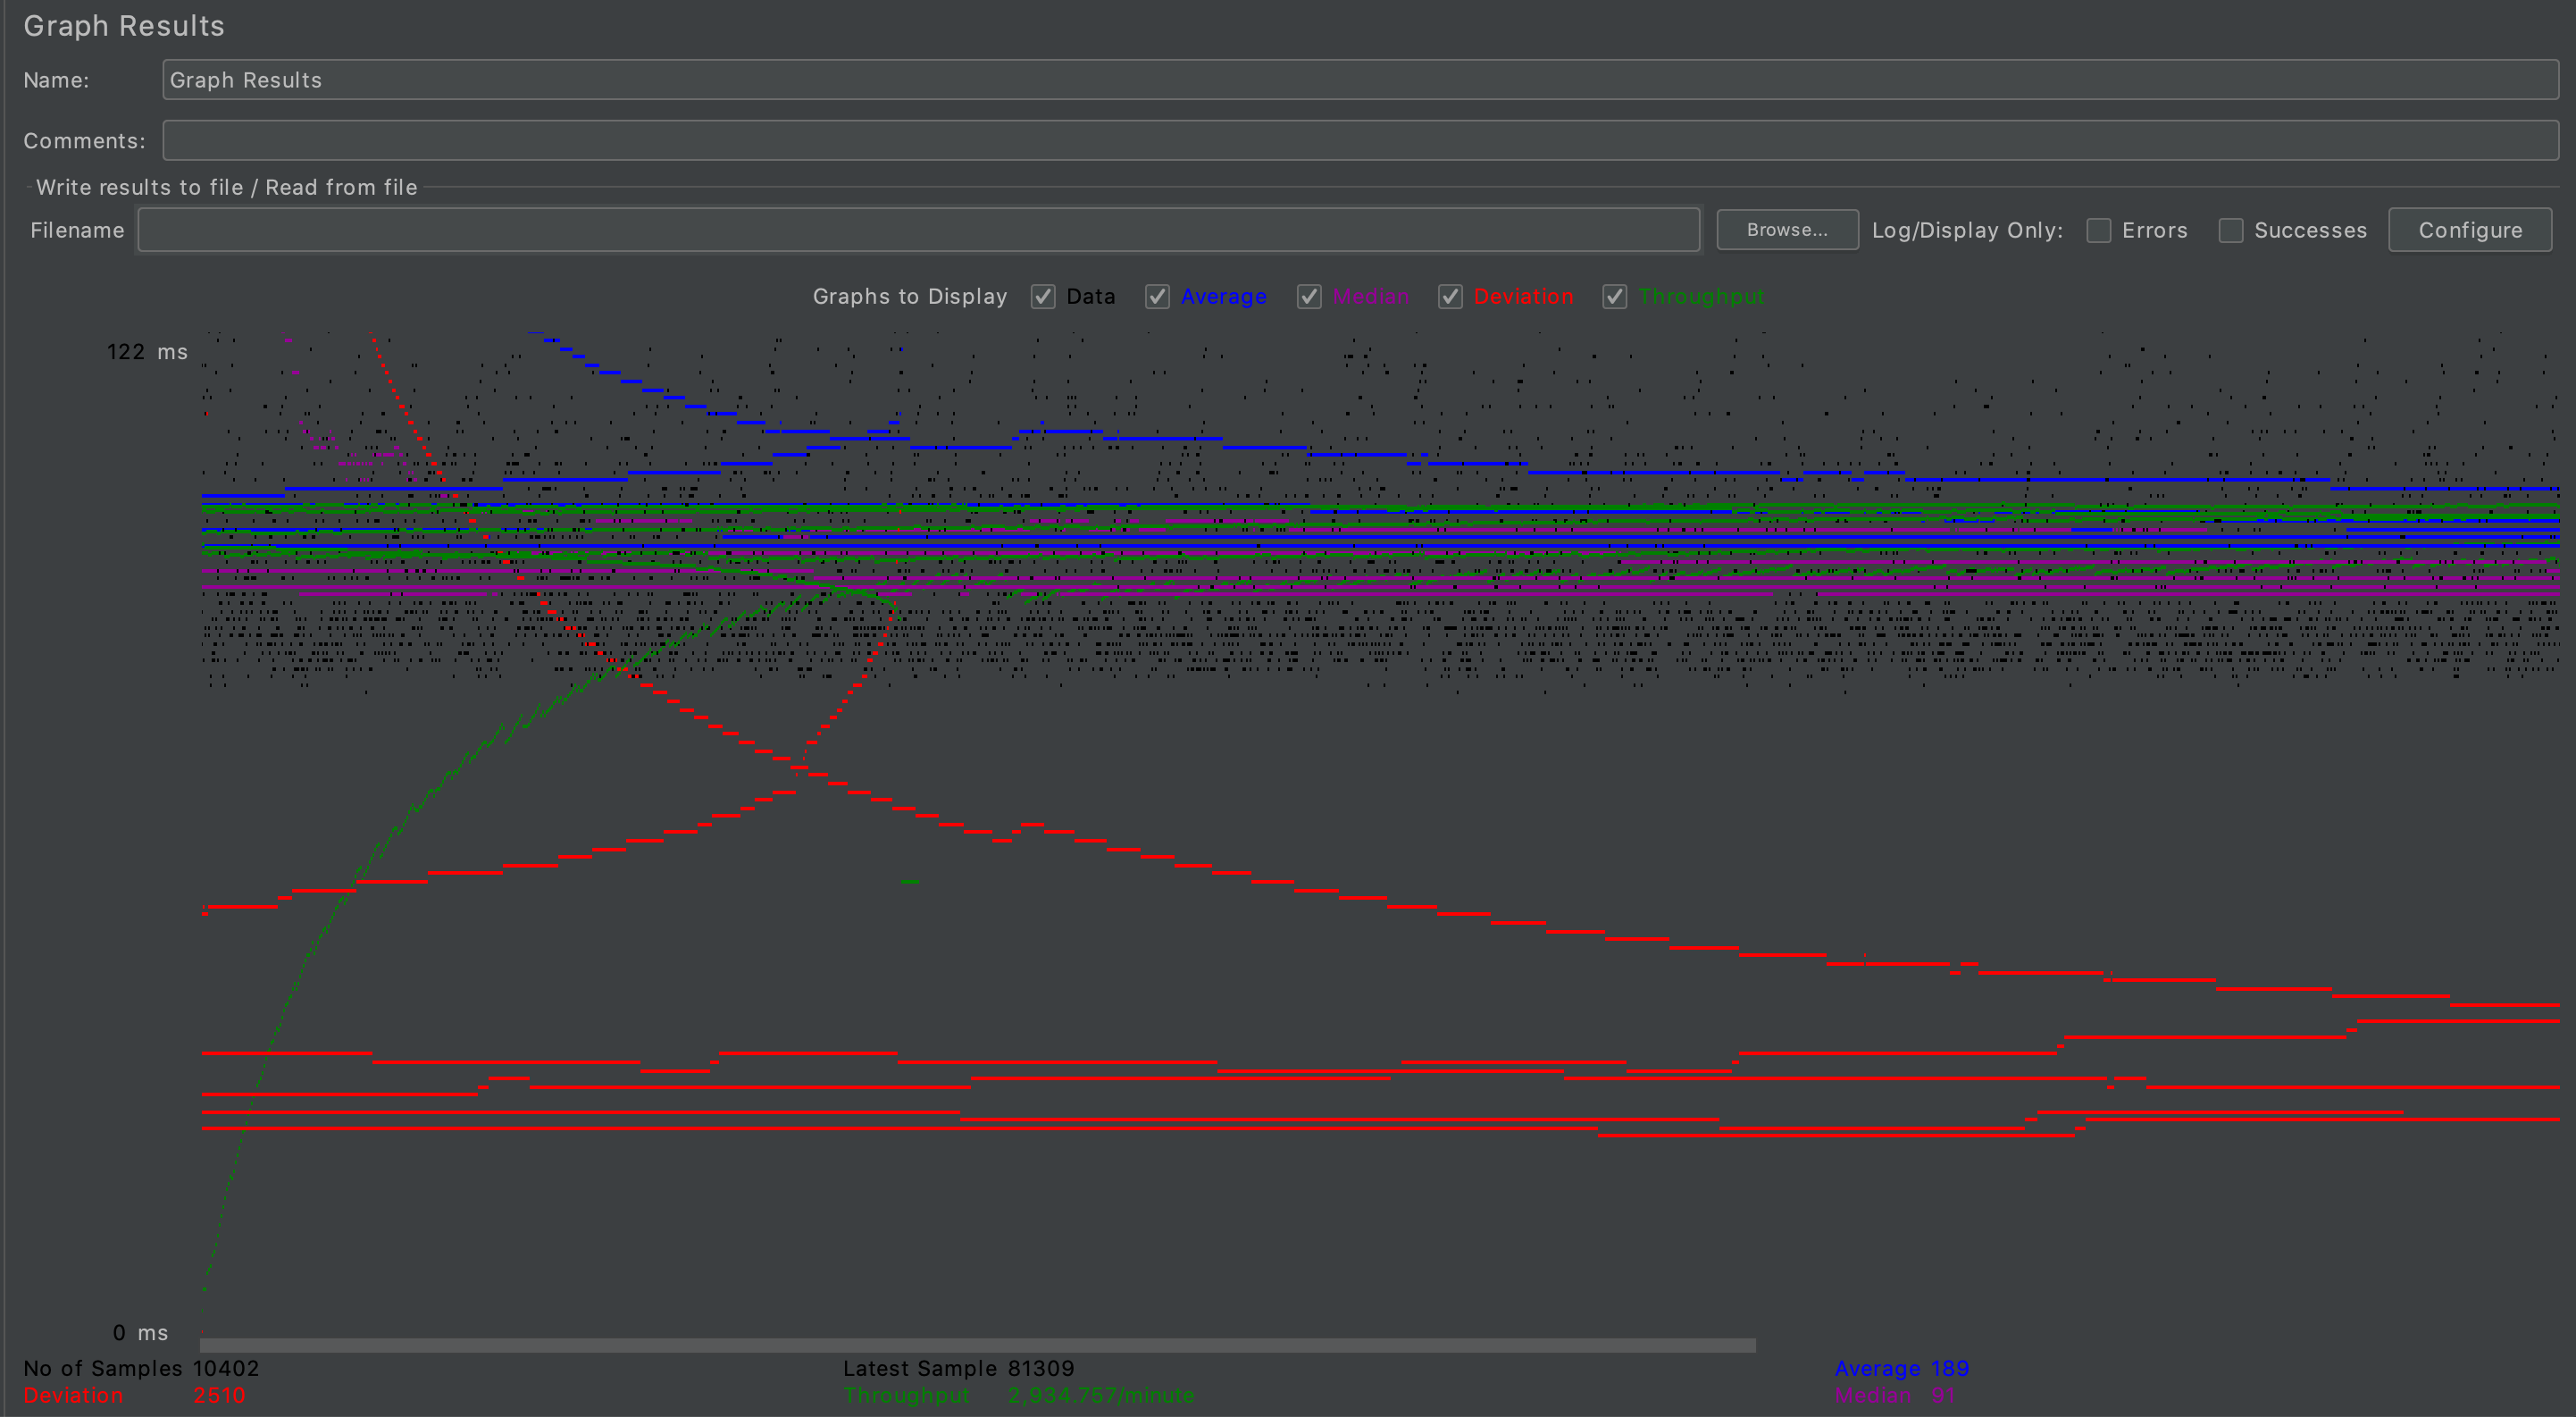Click the Graph Results panel title
The width and height of the screenshot is (2576, 1417).
(x=124, y=26)
